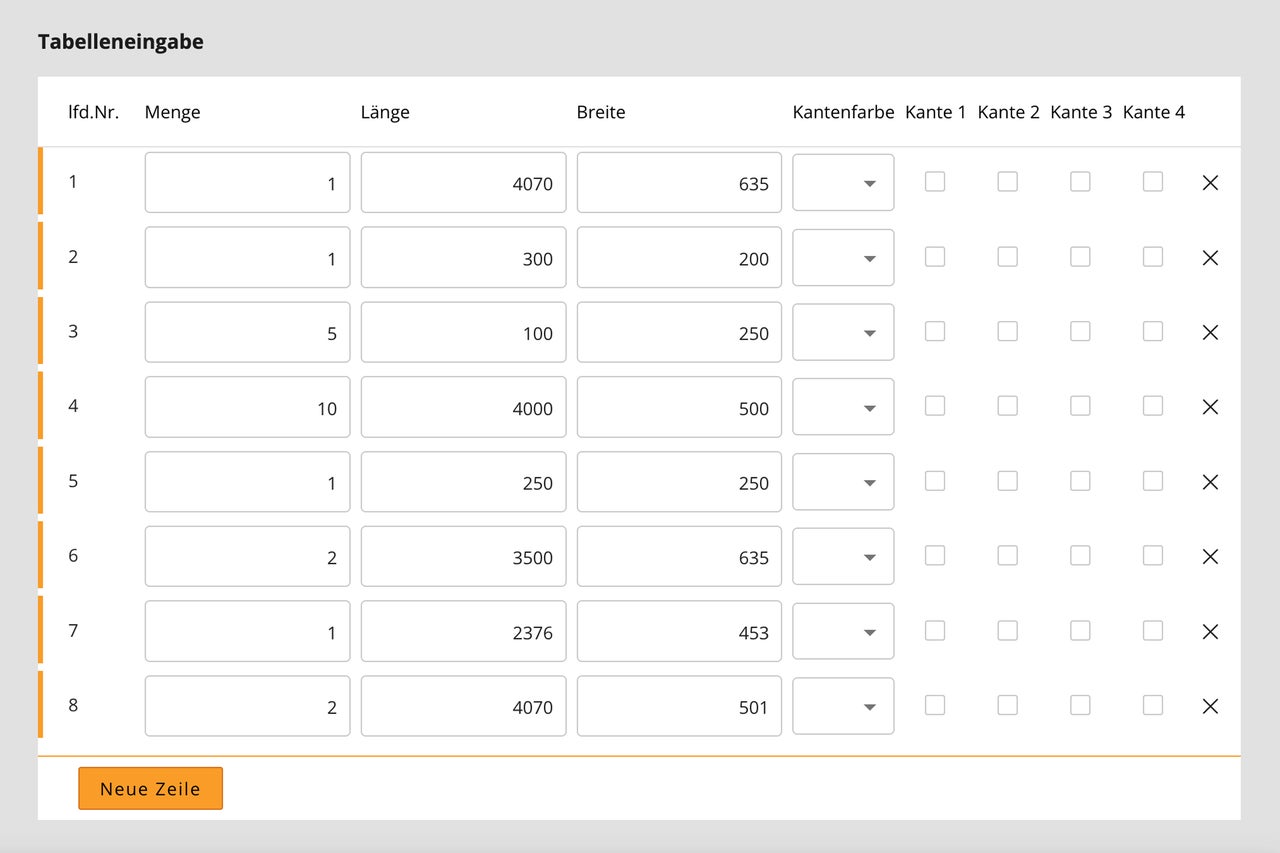
Task: Tick Kante 3 checkbox in row 4
Action: tap(1080, 406)
